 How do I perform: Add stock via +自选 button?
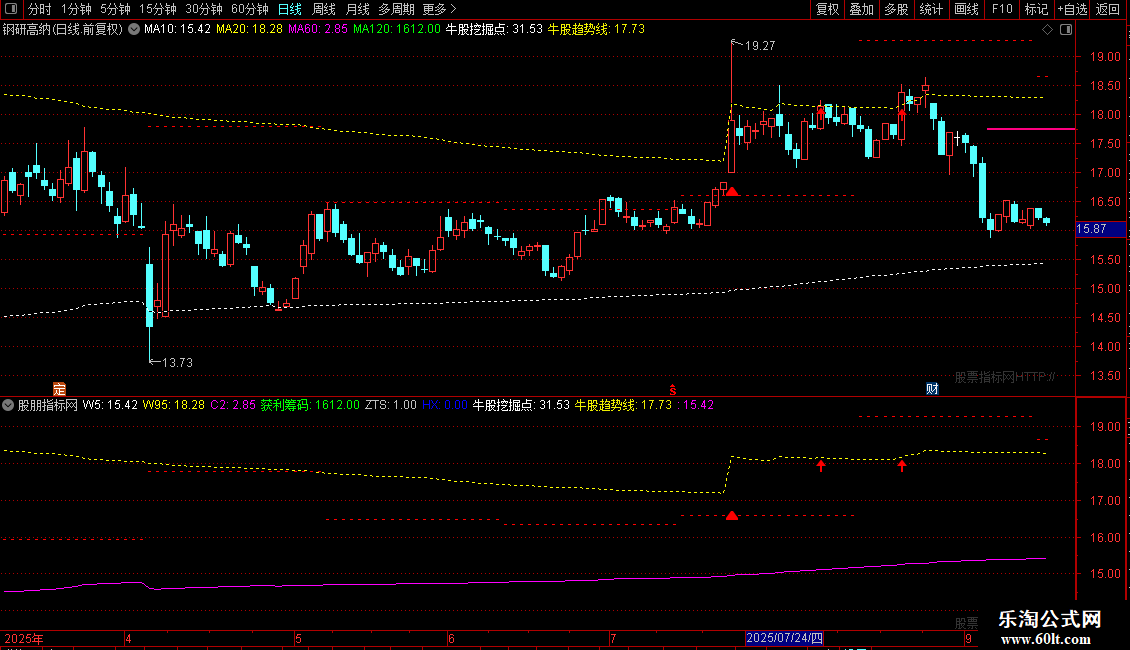click(x=1072, y=9)
